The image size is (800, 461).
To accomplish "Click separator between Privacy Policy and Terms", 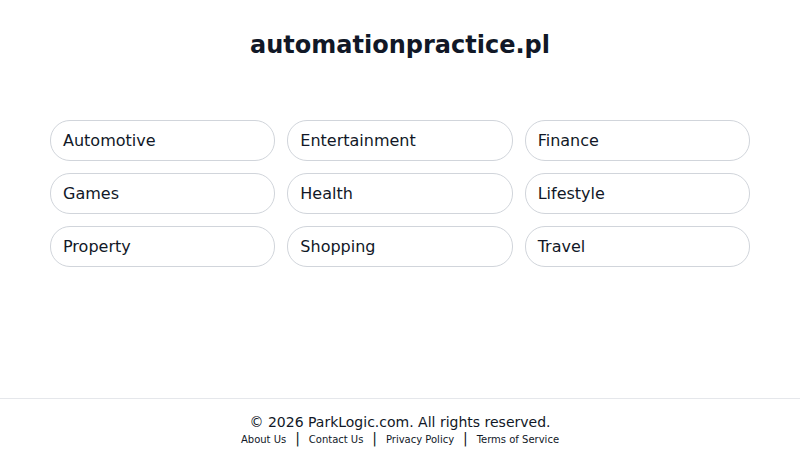I will [x=465, y=439].
